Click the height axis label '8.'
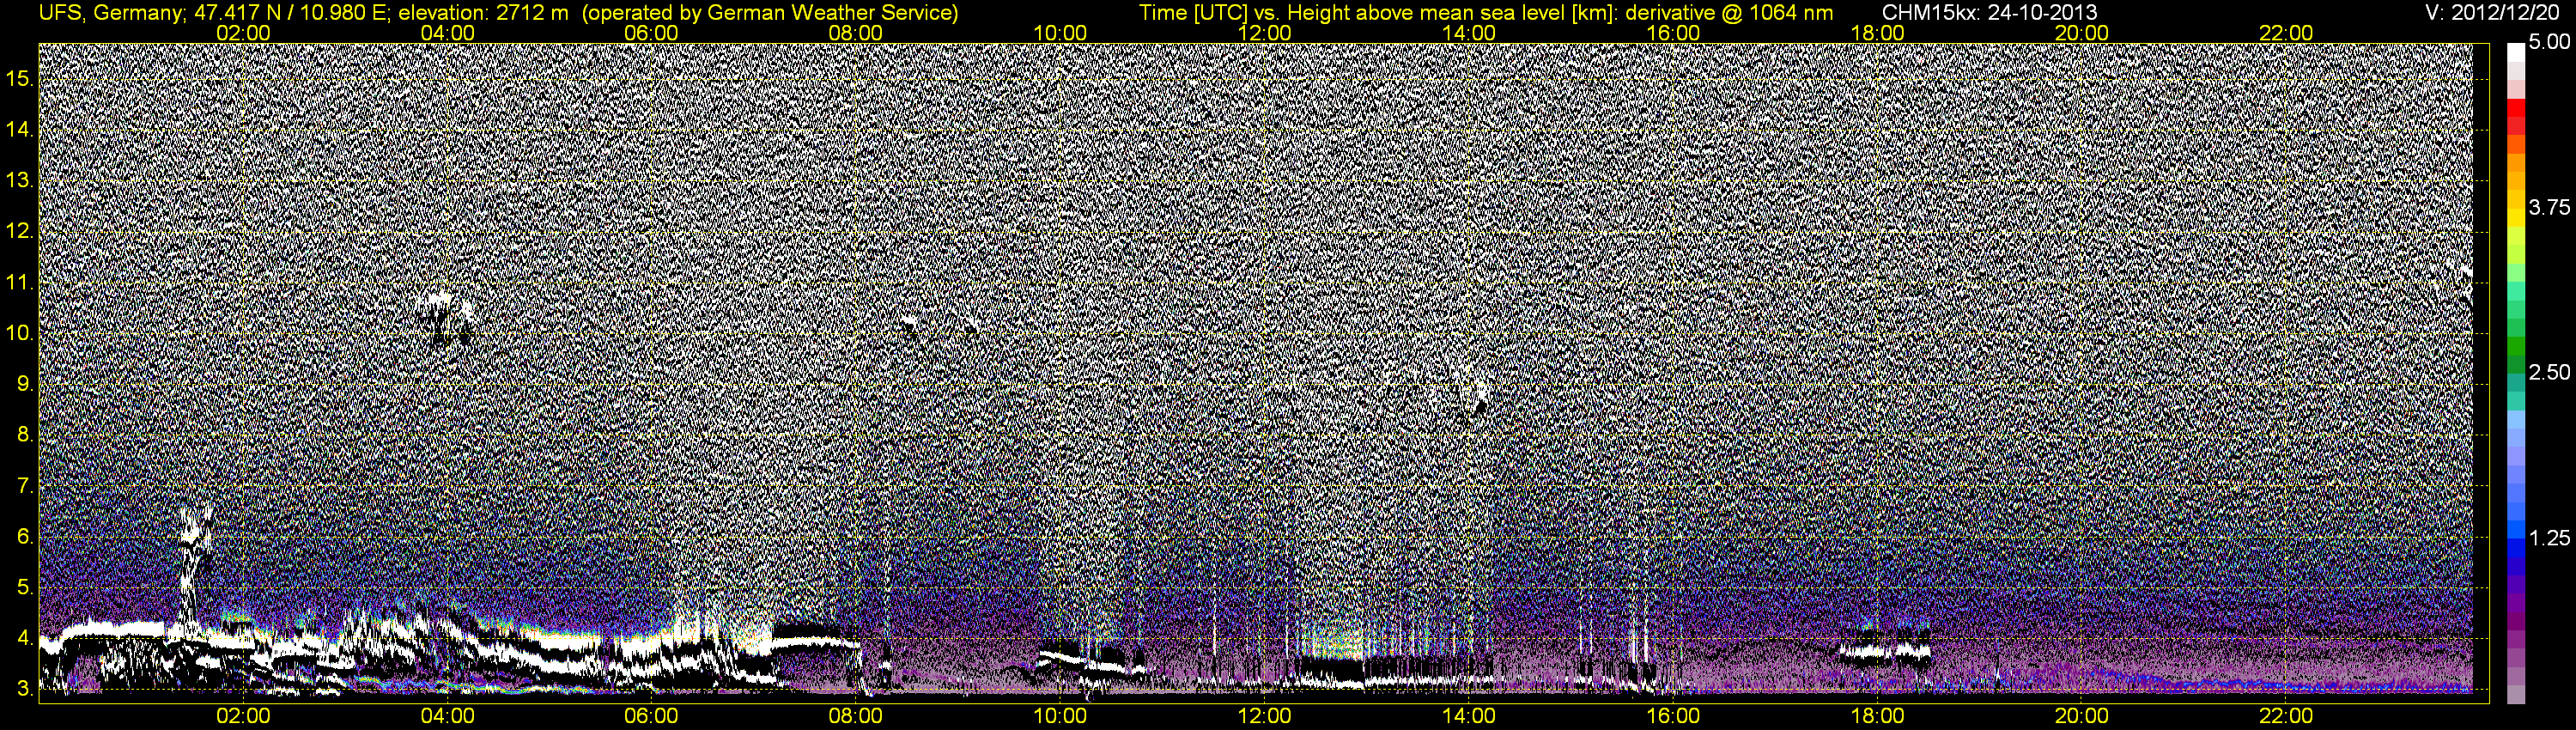Image resolution: width=2576 pixels, height=730 pixels. click(25, 435)
